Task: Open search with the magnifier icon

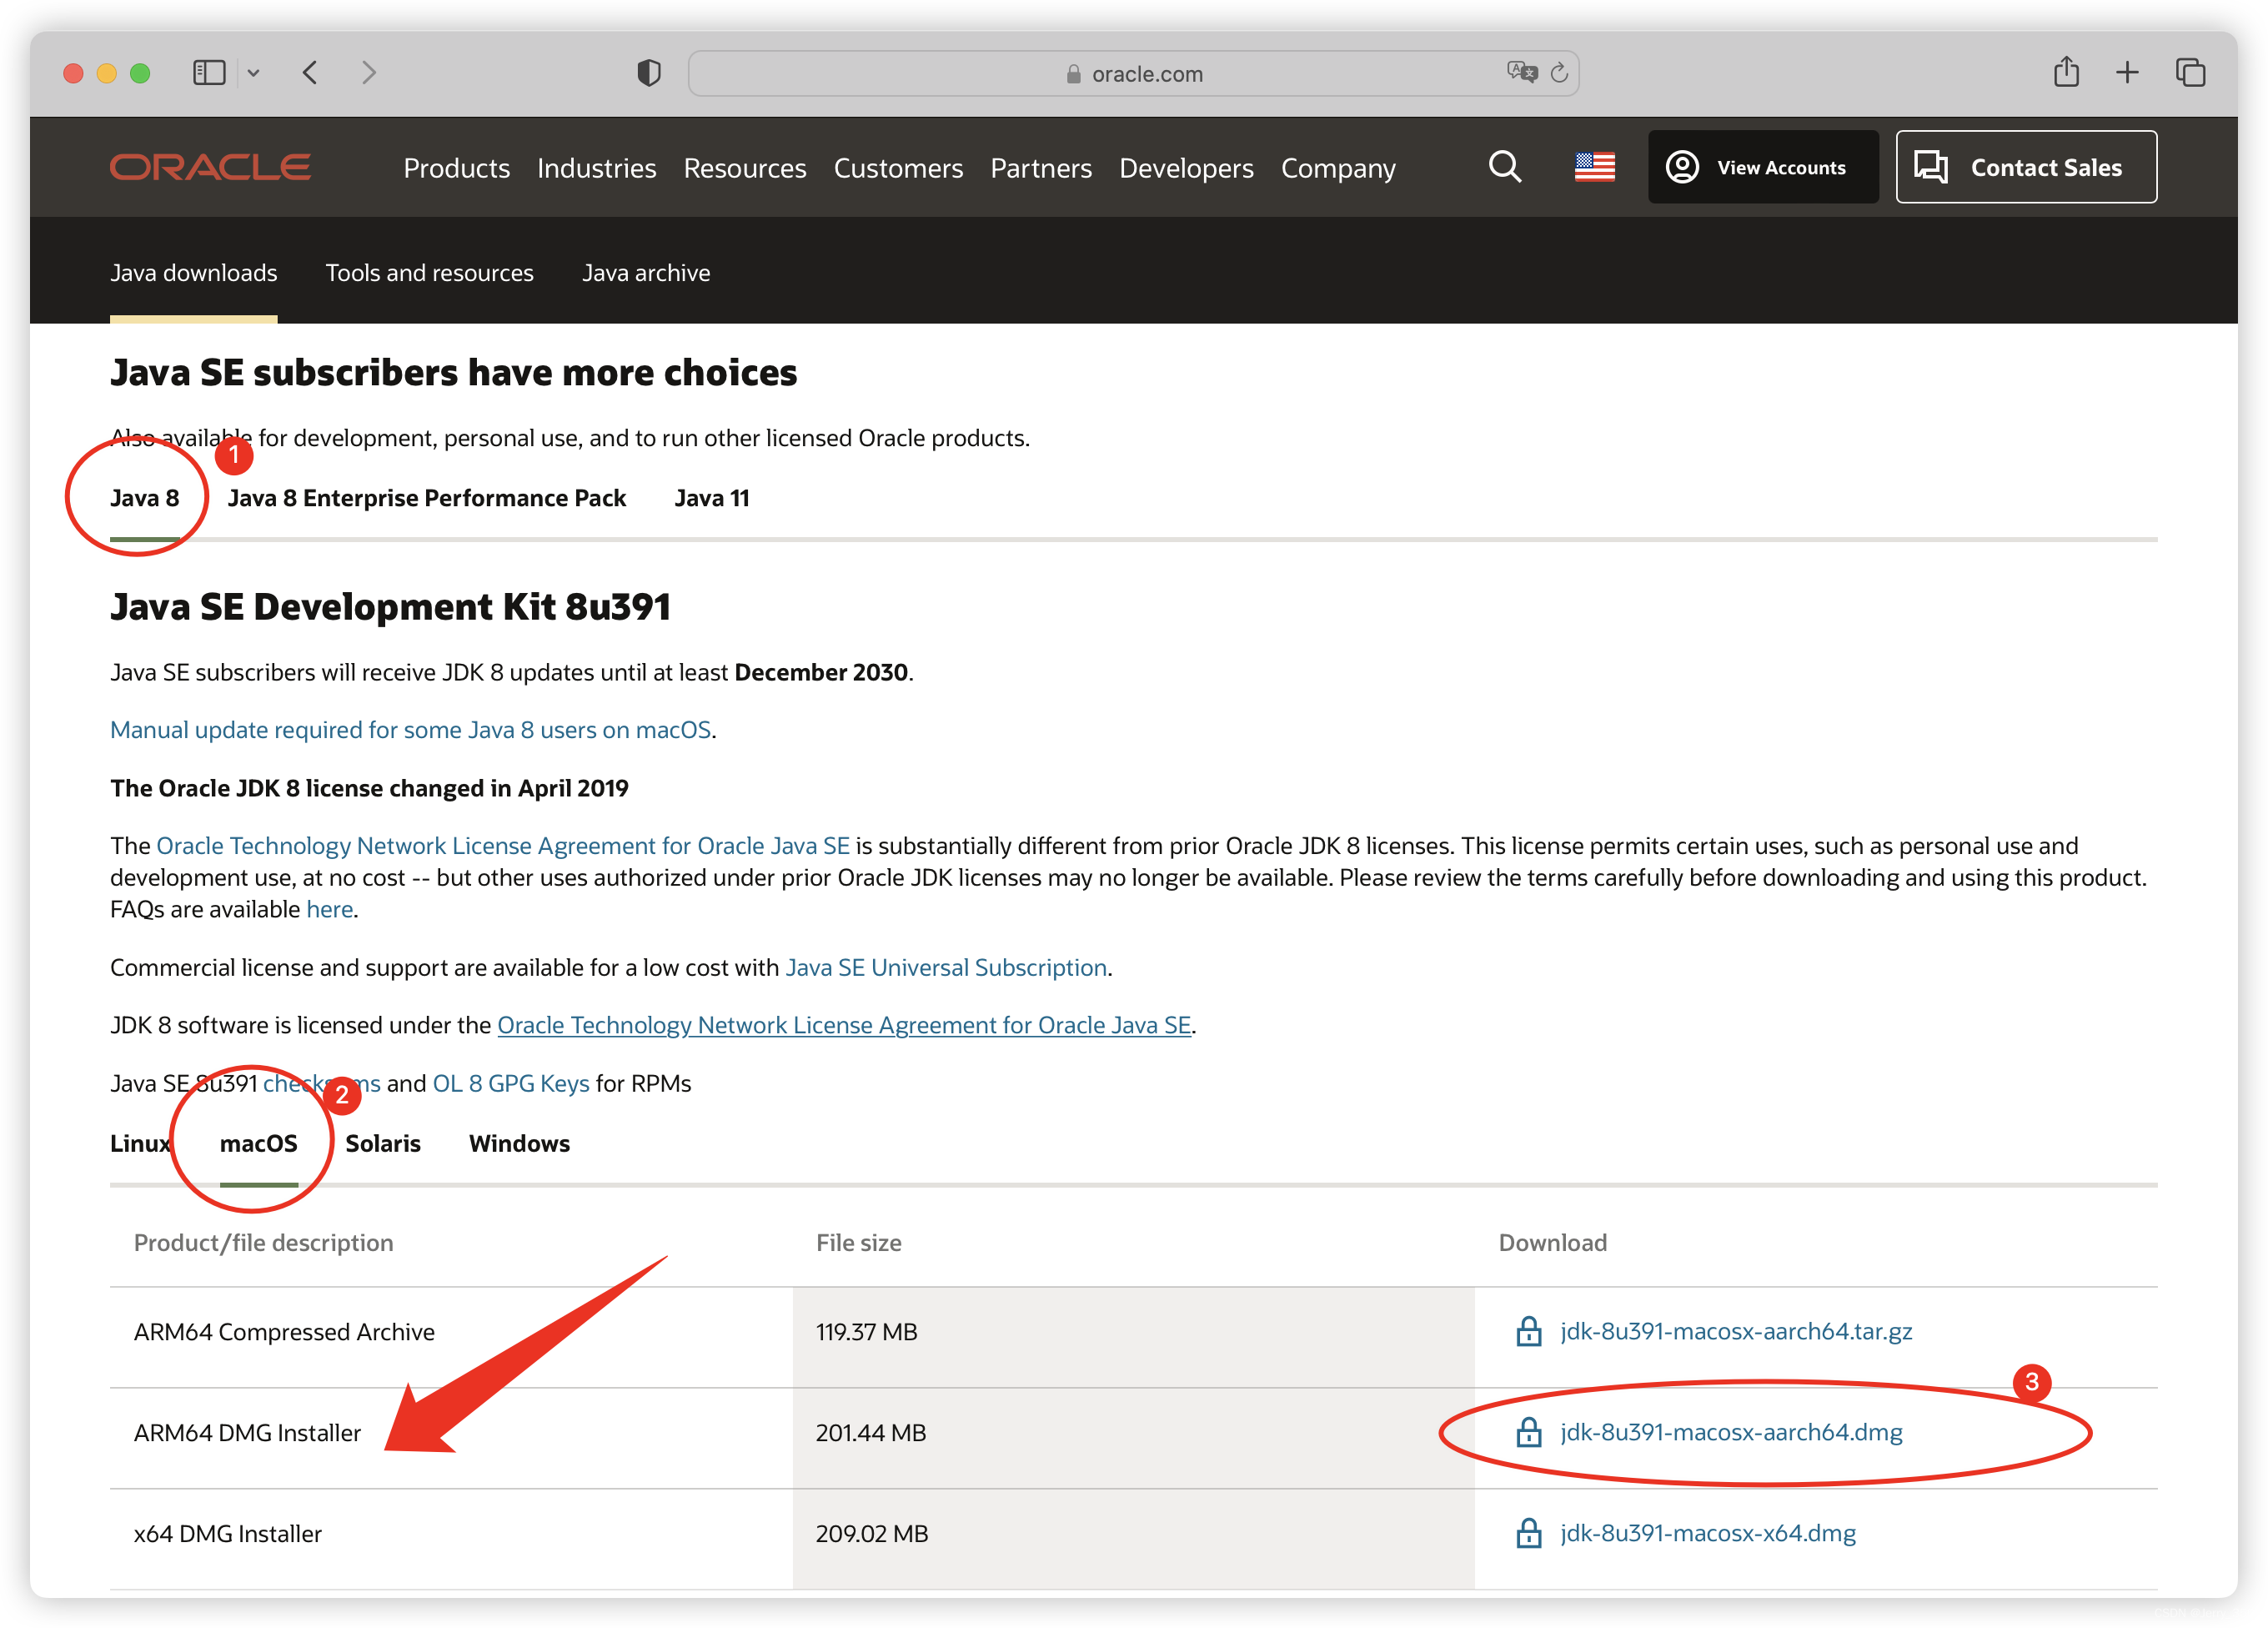Action: [1505, 167]
